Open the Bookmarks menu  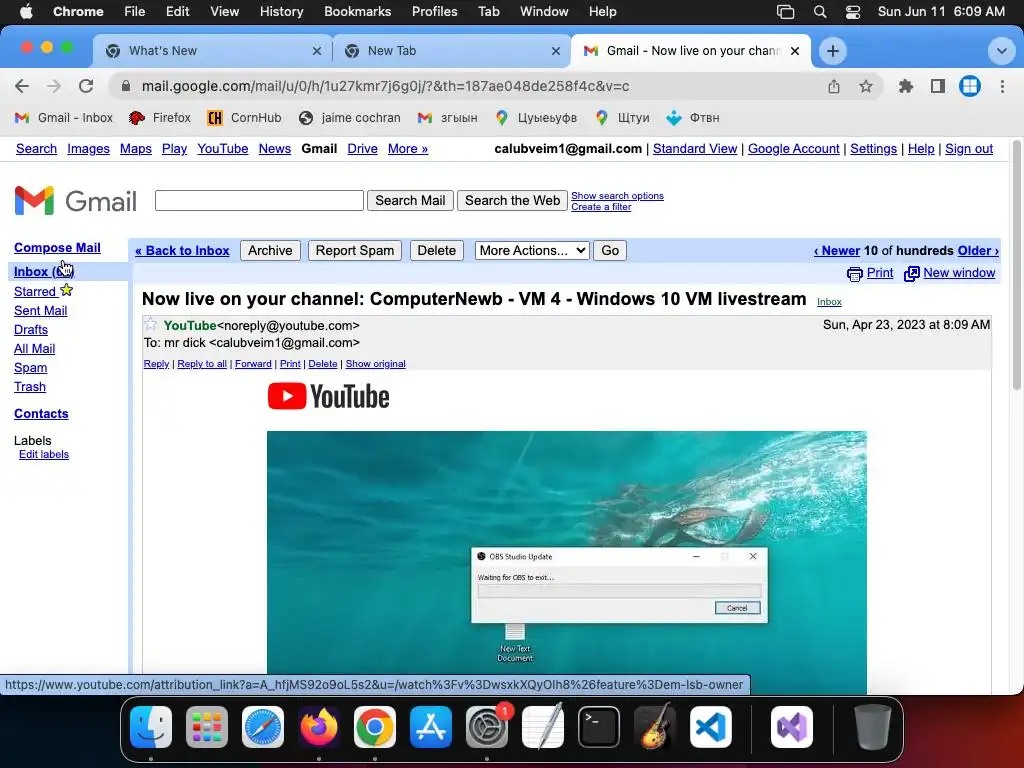pyautogui.click(x=358, y=12)
